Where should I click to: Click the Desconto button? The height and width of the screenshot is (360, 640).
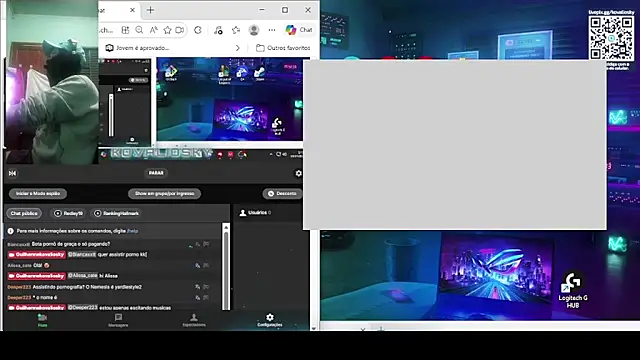282,193
